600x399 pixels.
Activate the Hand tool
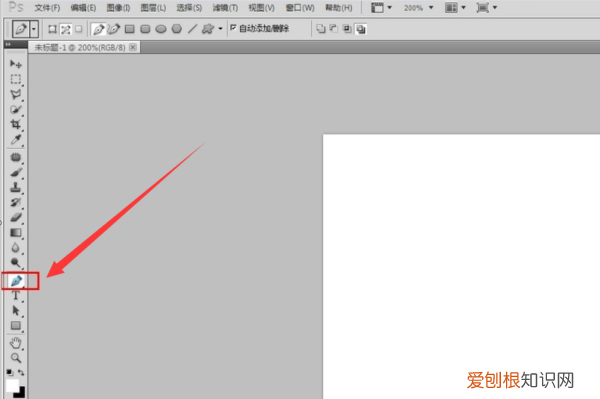click(16, 343)
